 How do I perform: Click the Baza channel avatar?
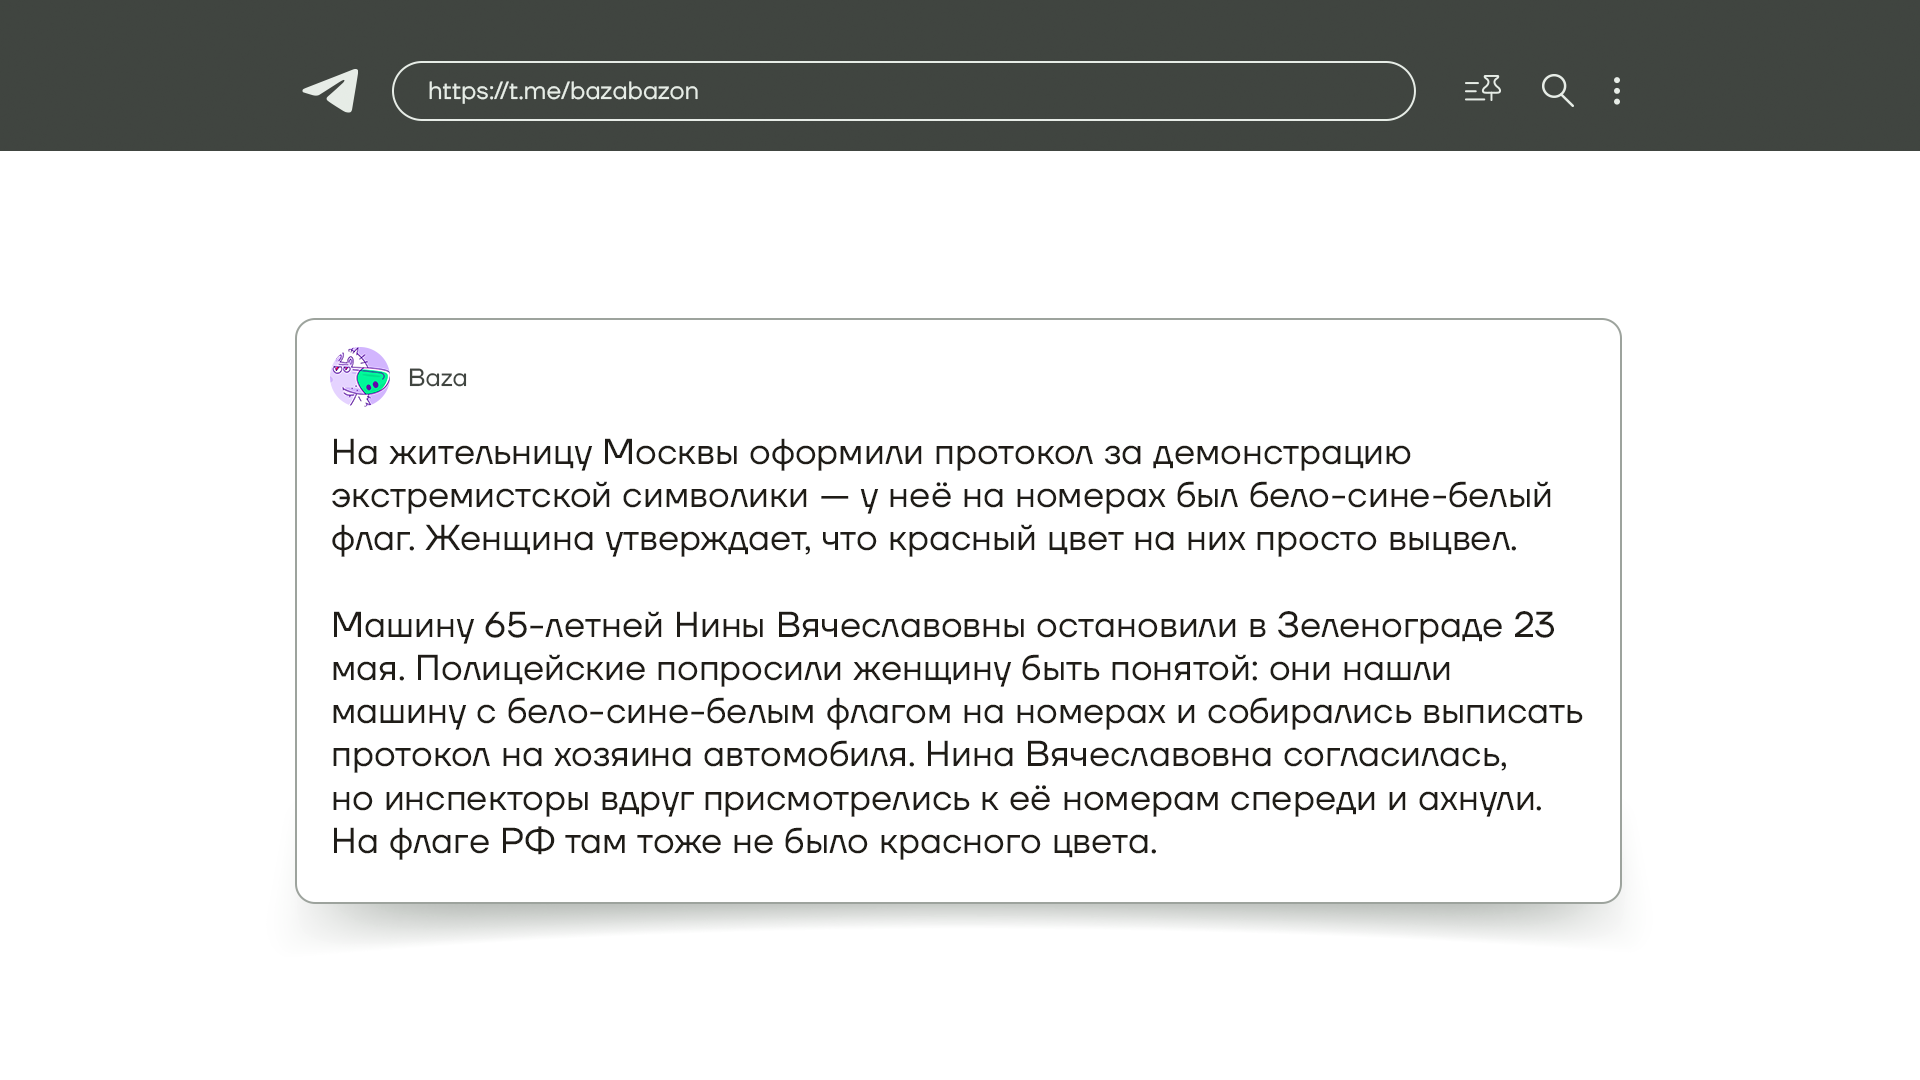tap(360, 377)
